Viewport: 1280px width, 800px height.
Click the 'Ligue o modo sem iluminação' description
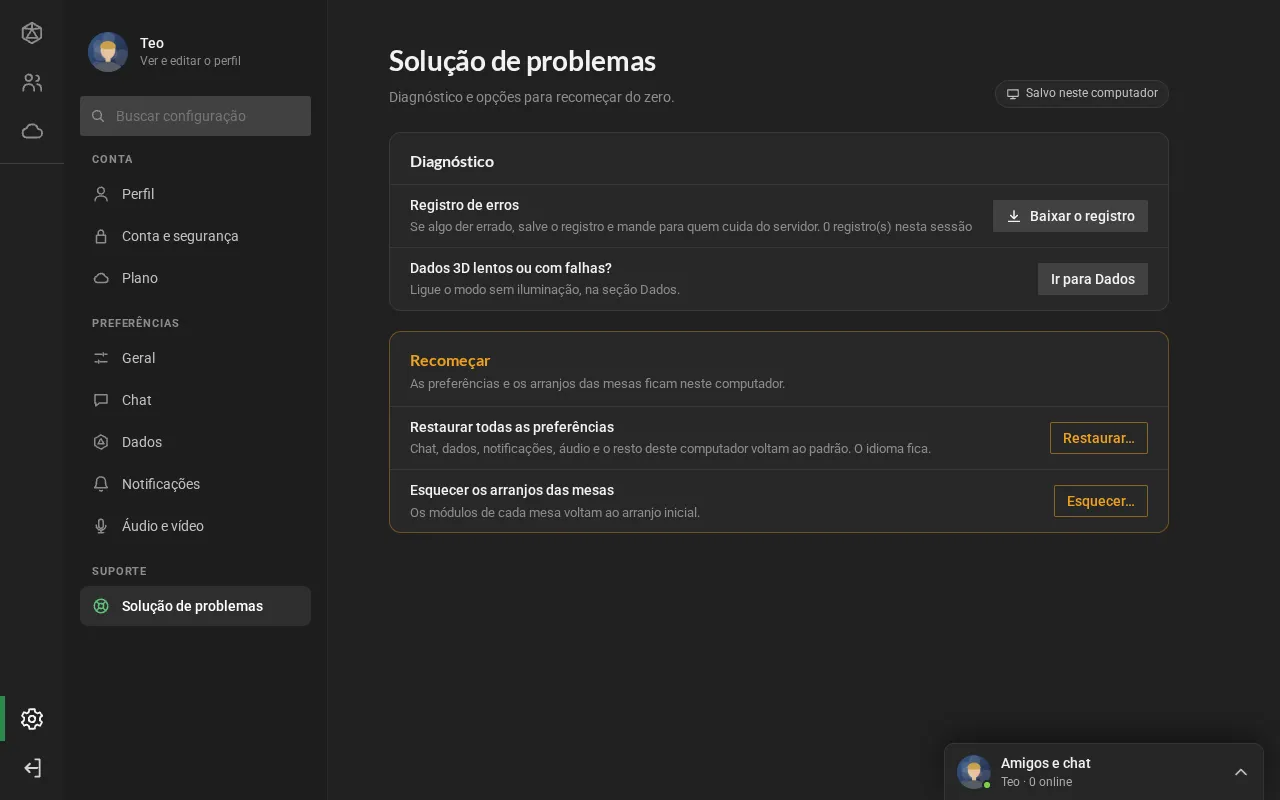point(545,289)
